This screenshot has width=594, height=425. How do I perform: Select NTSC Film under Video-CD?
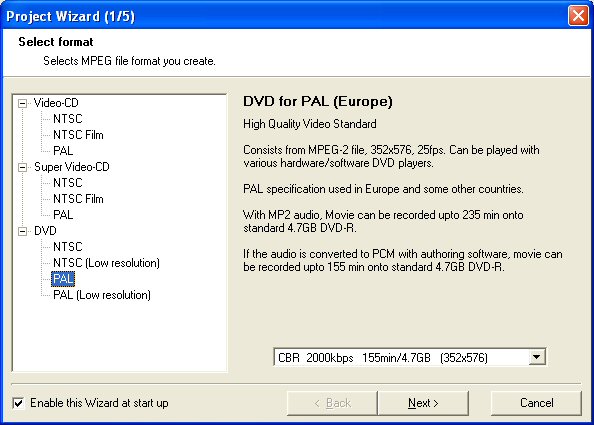[x=78, y=135]
